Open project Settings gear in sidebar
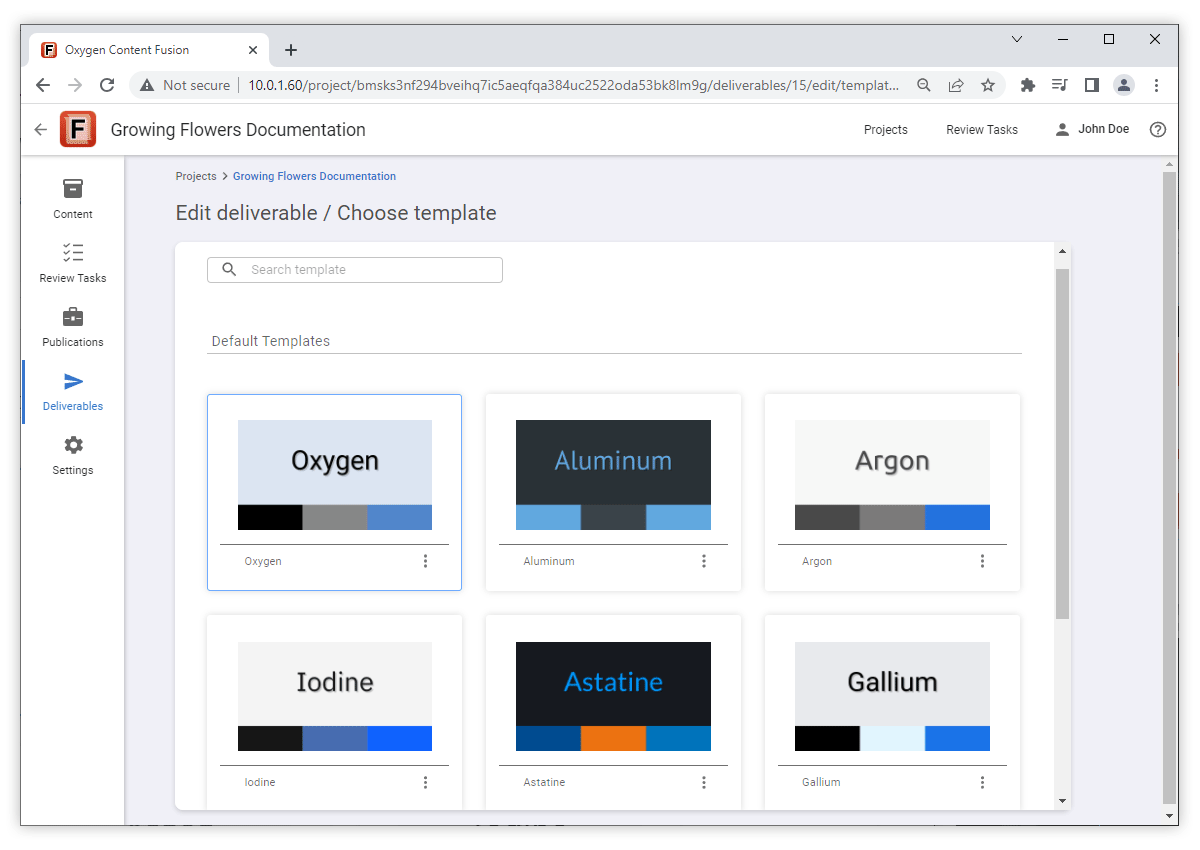The width and height of the screenshot is (1200, 850). [73, 455]
